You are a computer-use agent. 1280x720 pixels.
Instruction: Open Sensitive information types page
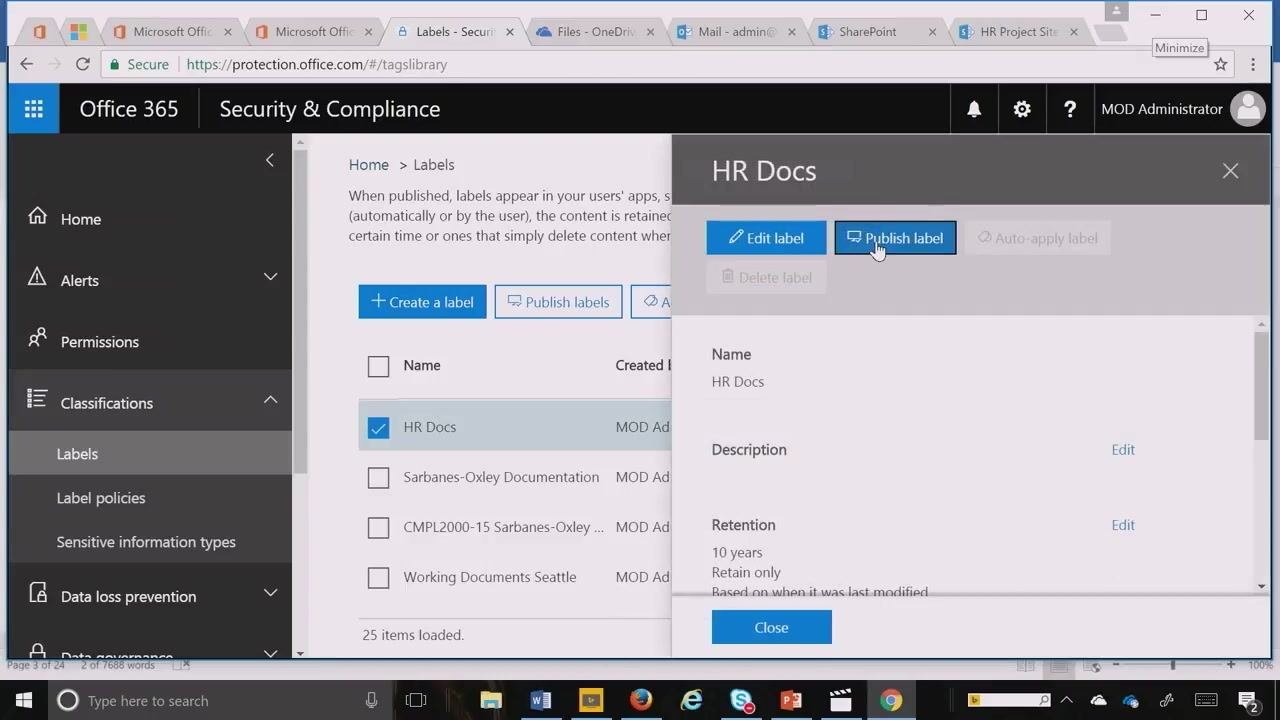click(146, 542)
